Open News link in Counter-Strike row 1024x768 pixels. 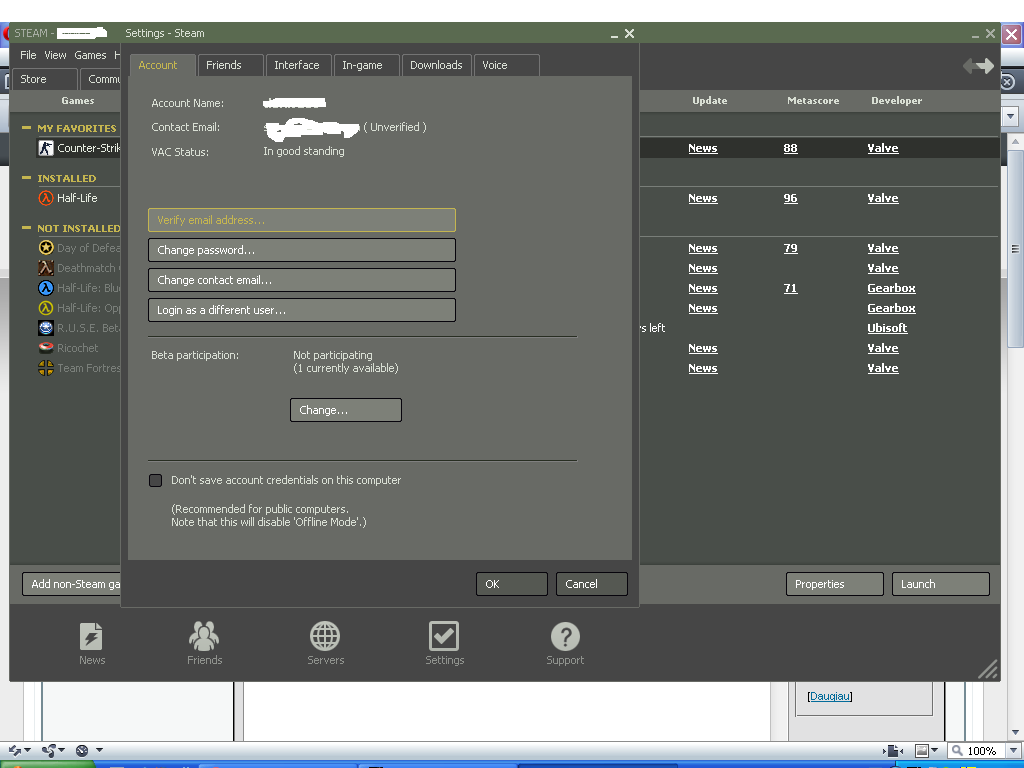pyautogui.click(x=703, y=148)
